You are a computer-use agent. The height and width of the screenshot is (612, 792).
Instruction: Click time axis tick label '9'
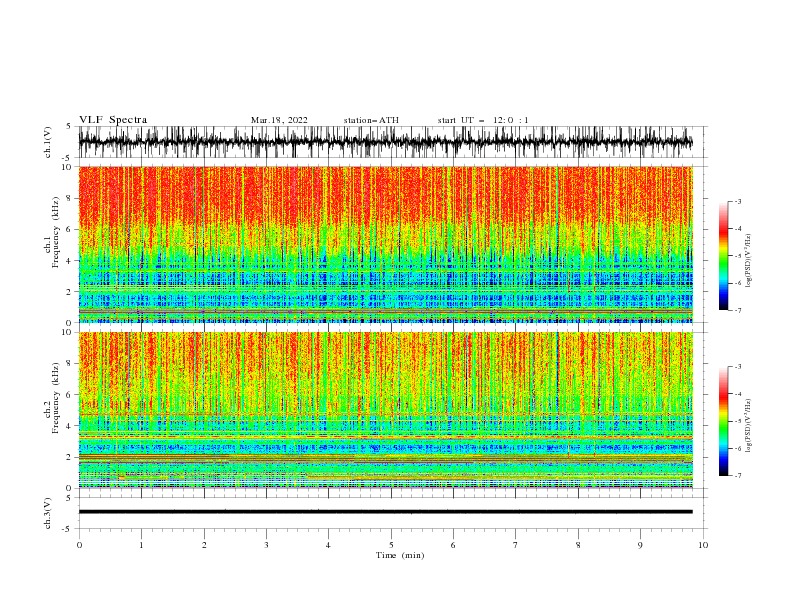[x=640, y=545]
